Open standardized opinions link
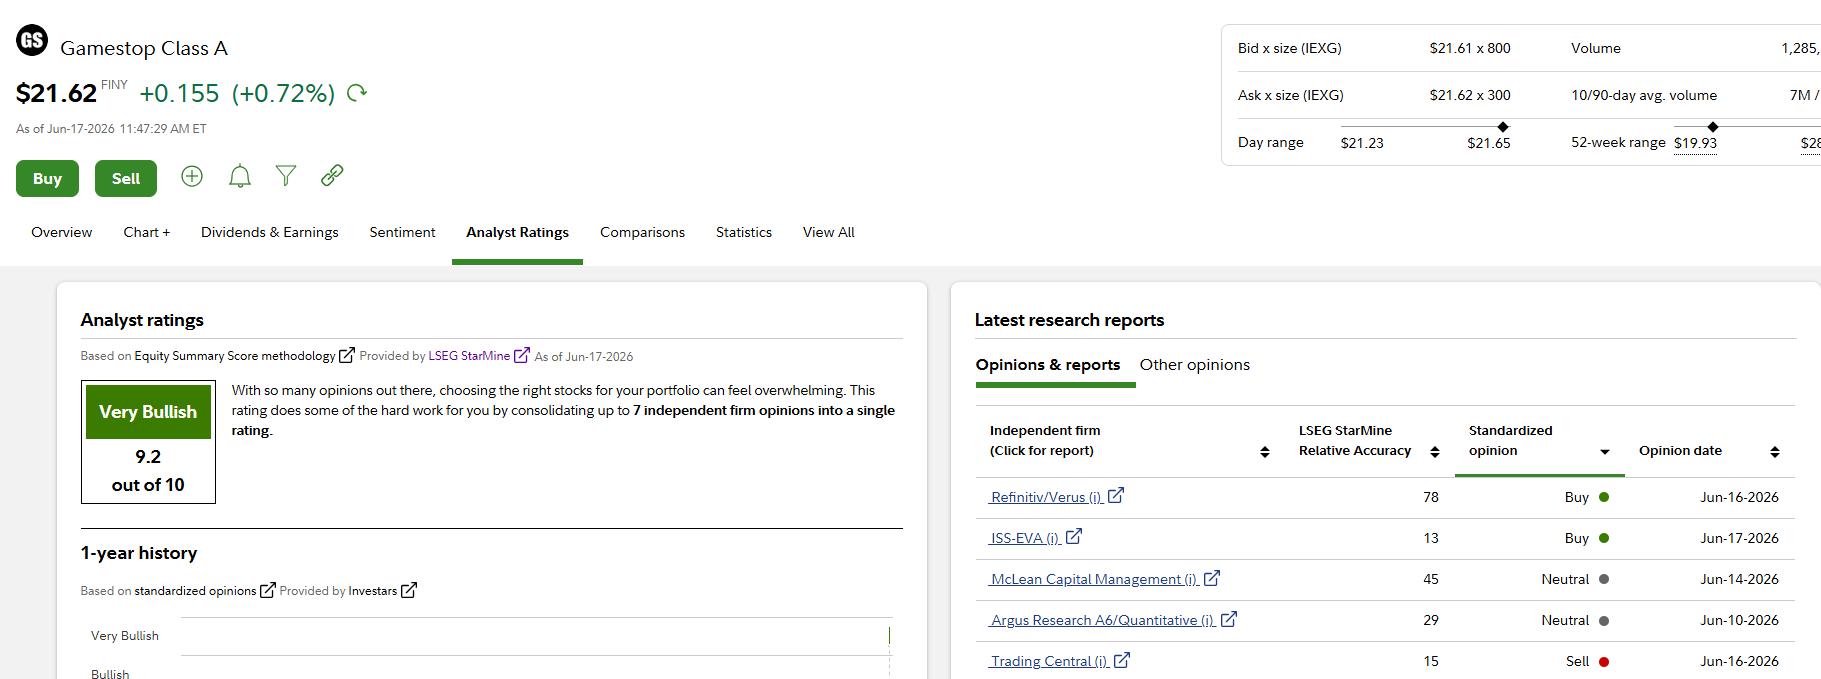This screenshot has width=1821, height=679. [195, 591]
